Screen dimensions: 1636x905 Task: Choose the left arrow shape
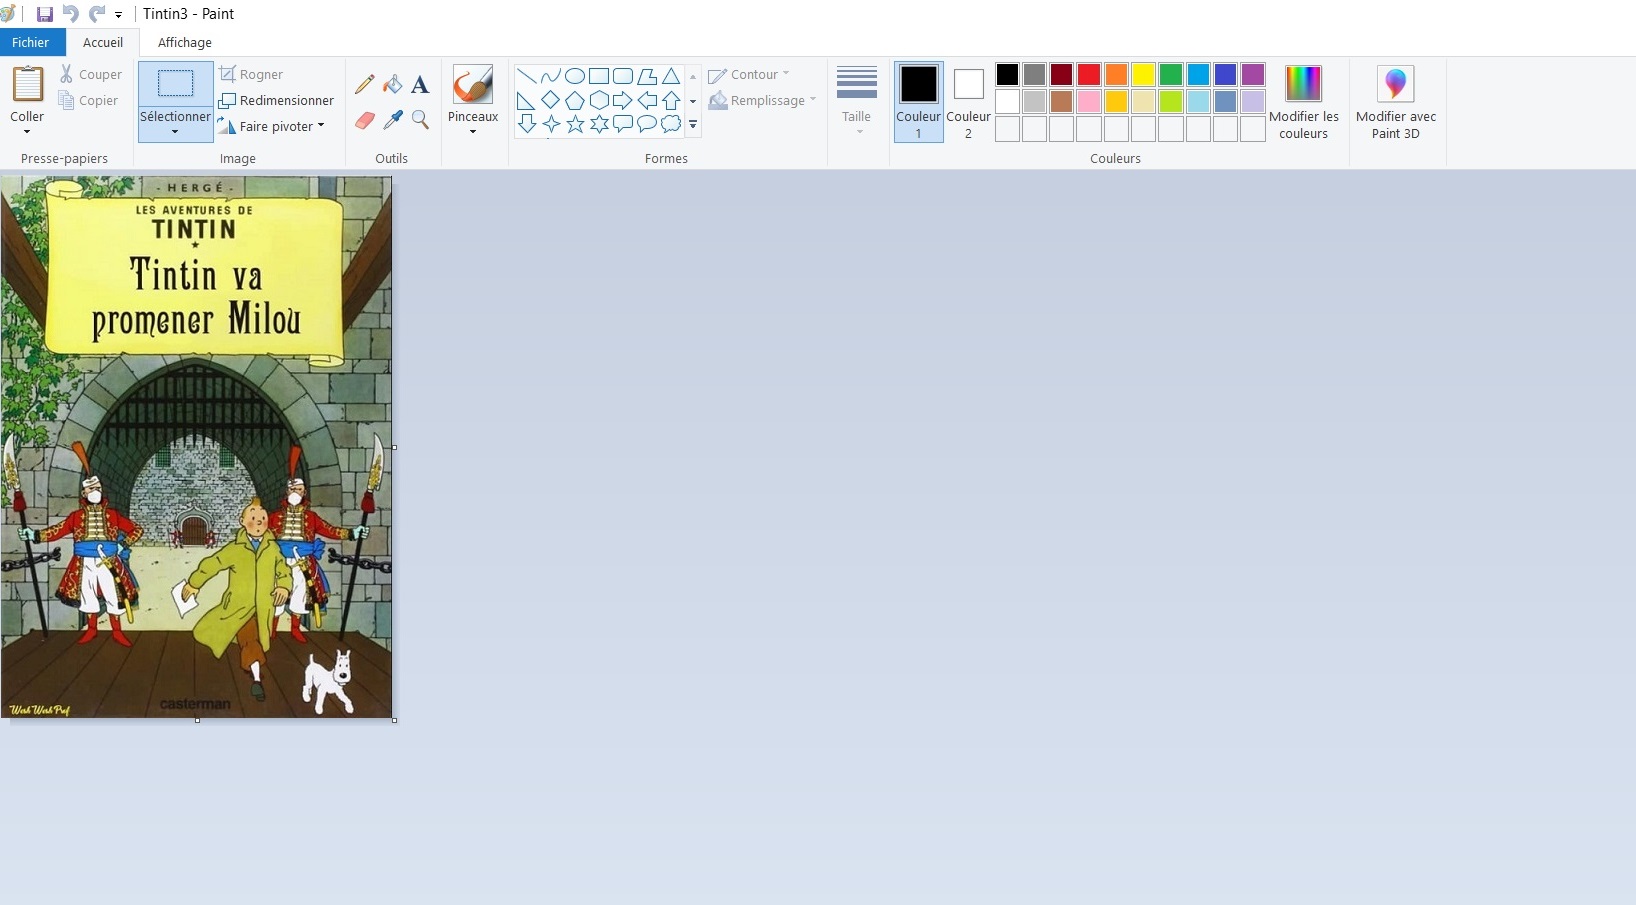click(x=647, y=100)
